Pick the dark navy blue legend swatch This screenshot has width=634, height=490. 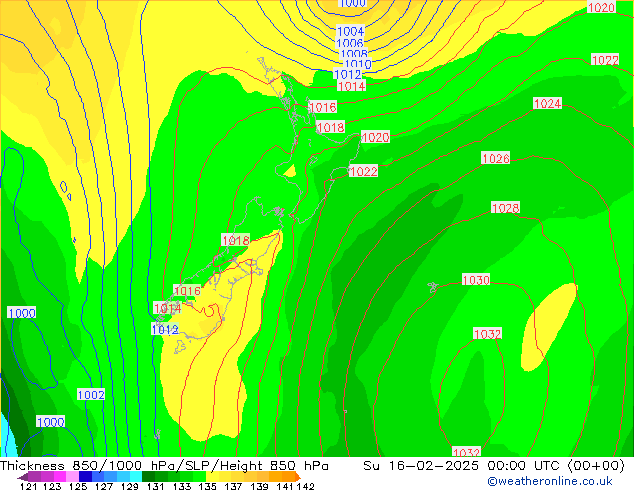pos(84,476)
